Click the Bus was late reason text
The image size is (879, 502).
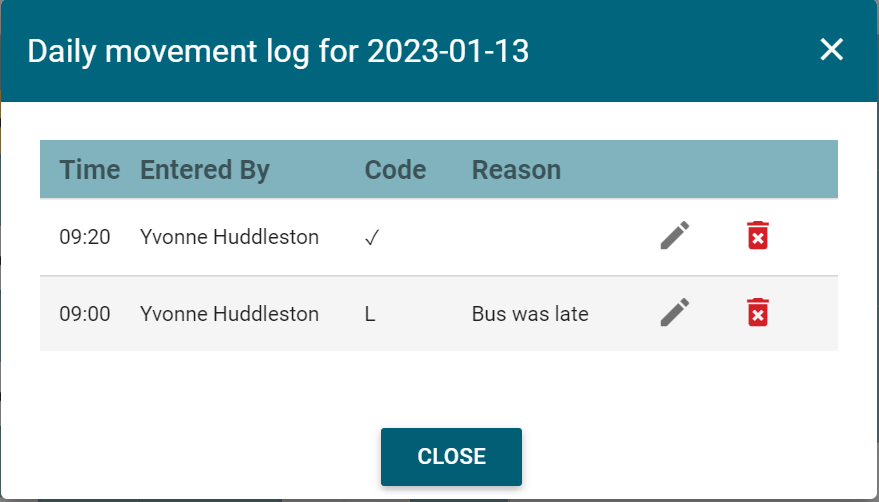coord(530,314)
